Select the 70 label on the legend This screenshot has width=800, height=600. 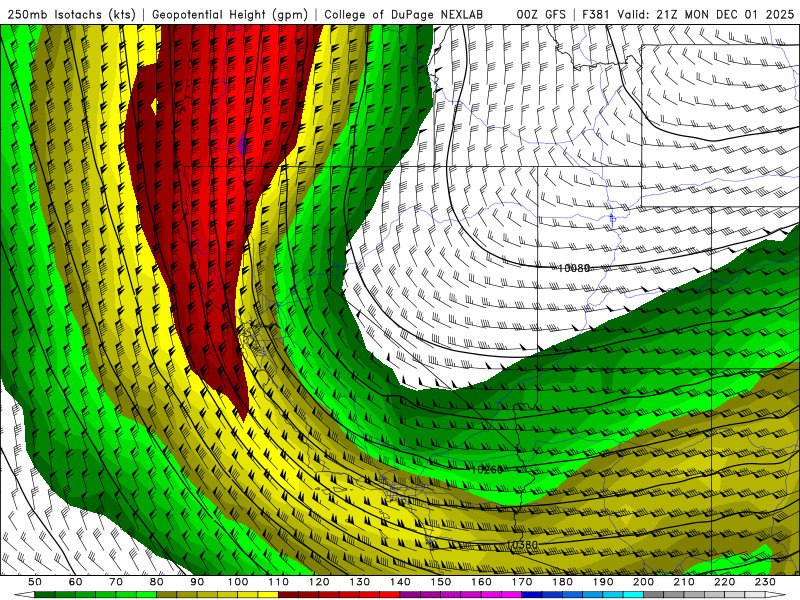(116, 582)
